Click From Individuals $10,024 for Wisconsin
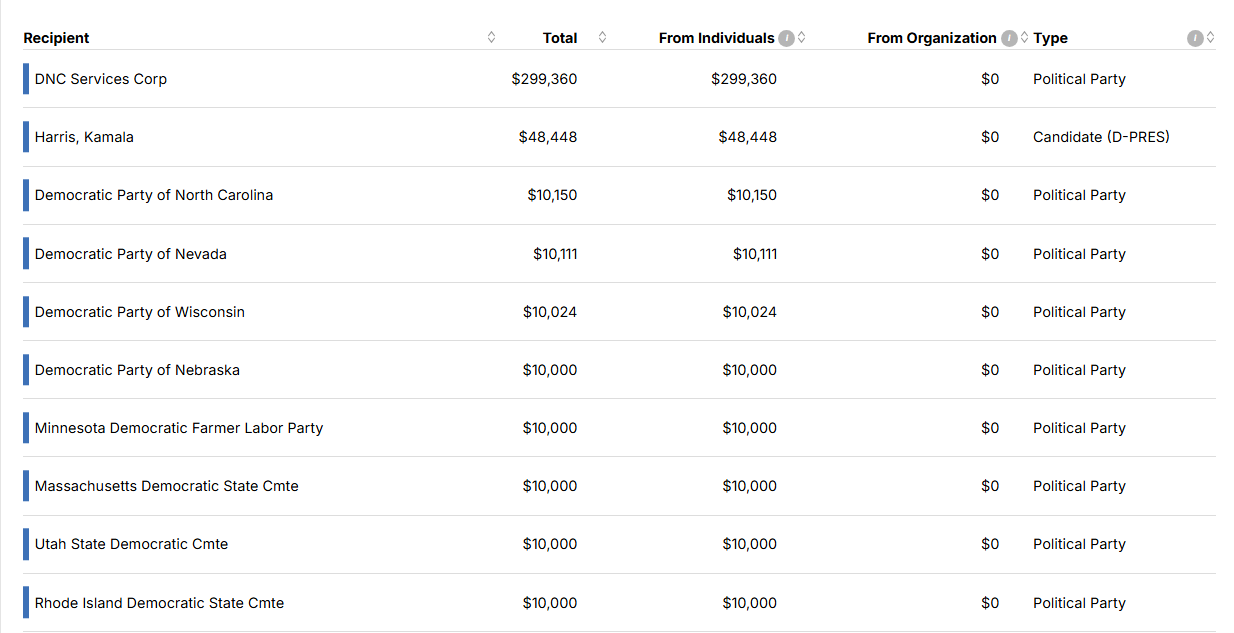This screenshot has width=1234, height=633. pyautogui.click(x=750, y=312)
